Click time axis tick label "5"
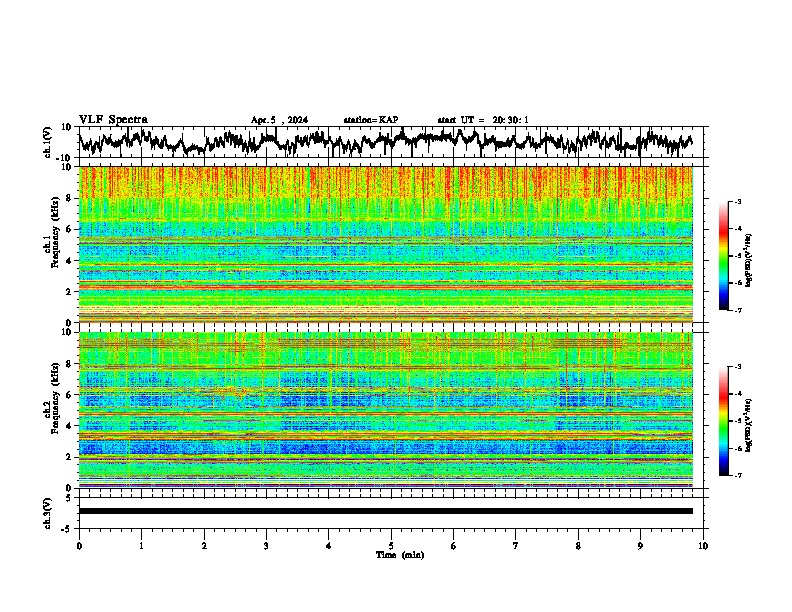The height and width of the screenshot is (612, 792). pyautogui.click(x=391, y=546)
